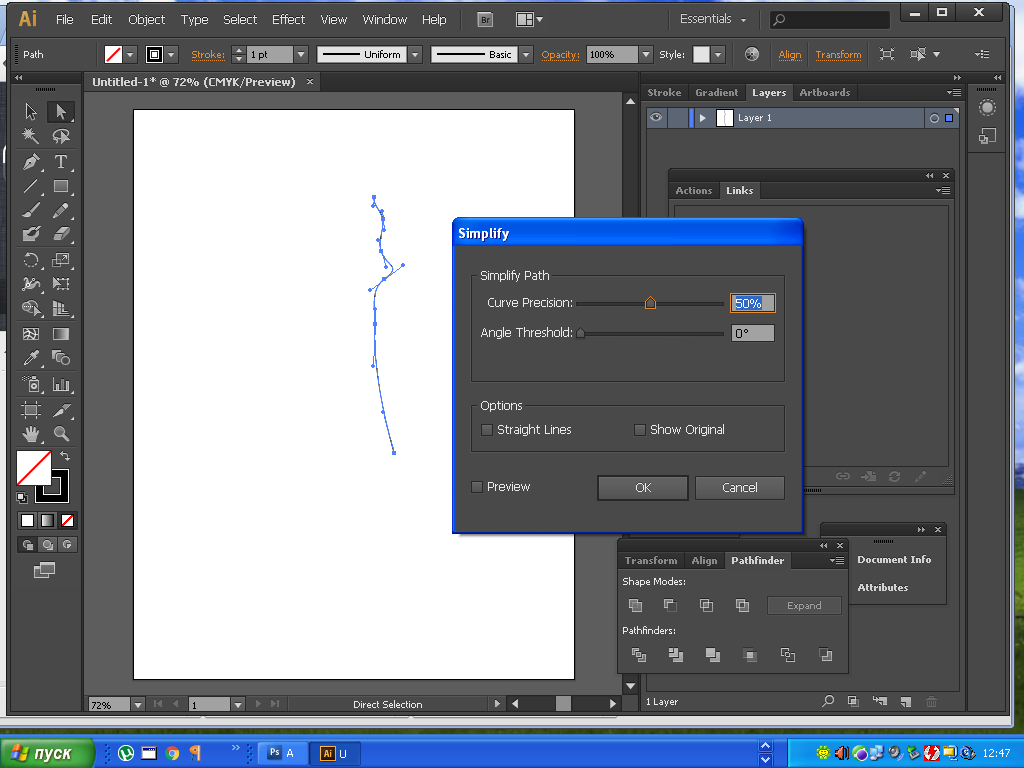Choose the Eyedropper tool
Viewport: 1024px width, 768px height.
click(31, 358)
